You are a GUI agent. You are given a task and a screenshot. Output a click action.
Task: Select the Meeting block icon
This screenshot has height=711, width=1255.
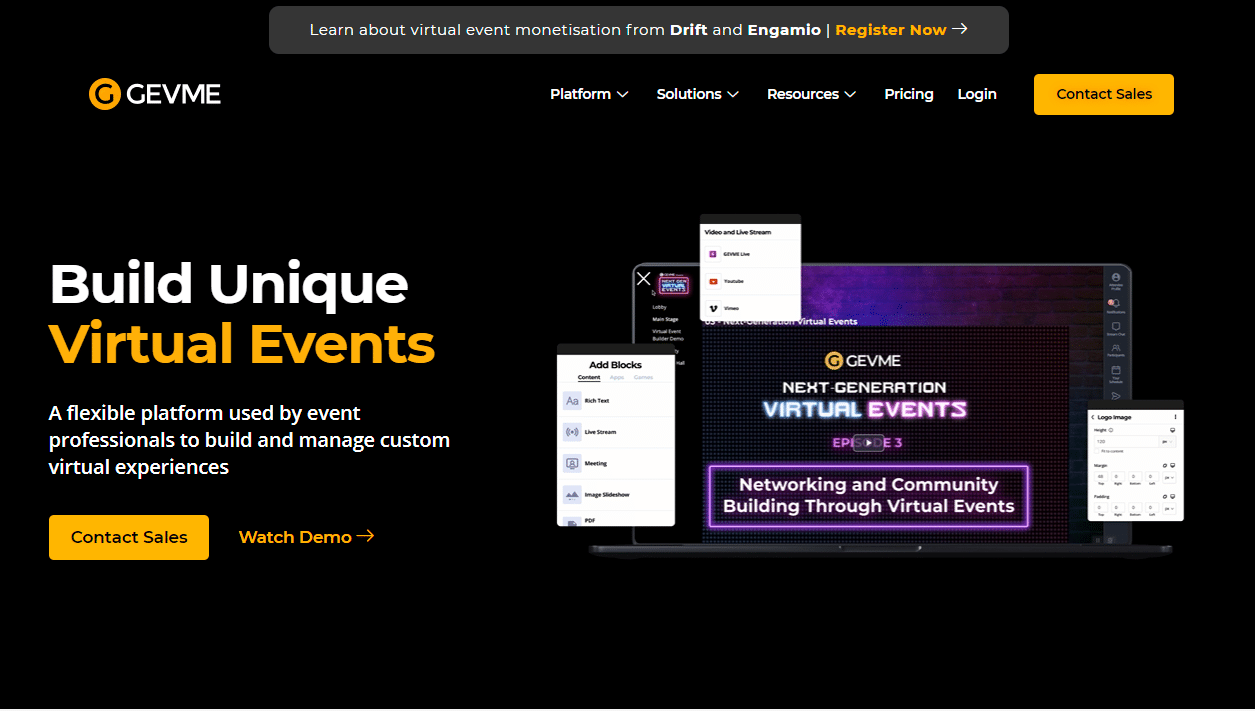(572, 464)
